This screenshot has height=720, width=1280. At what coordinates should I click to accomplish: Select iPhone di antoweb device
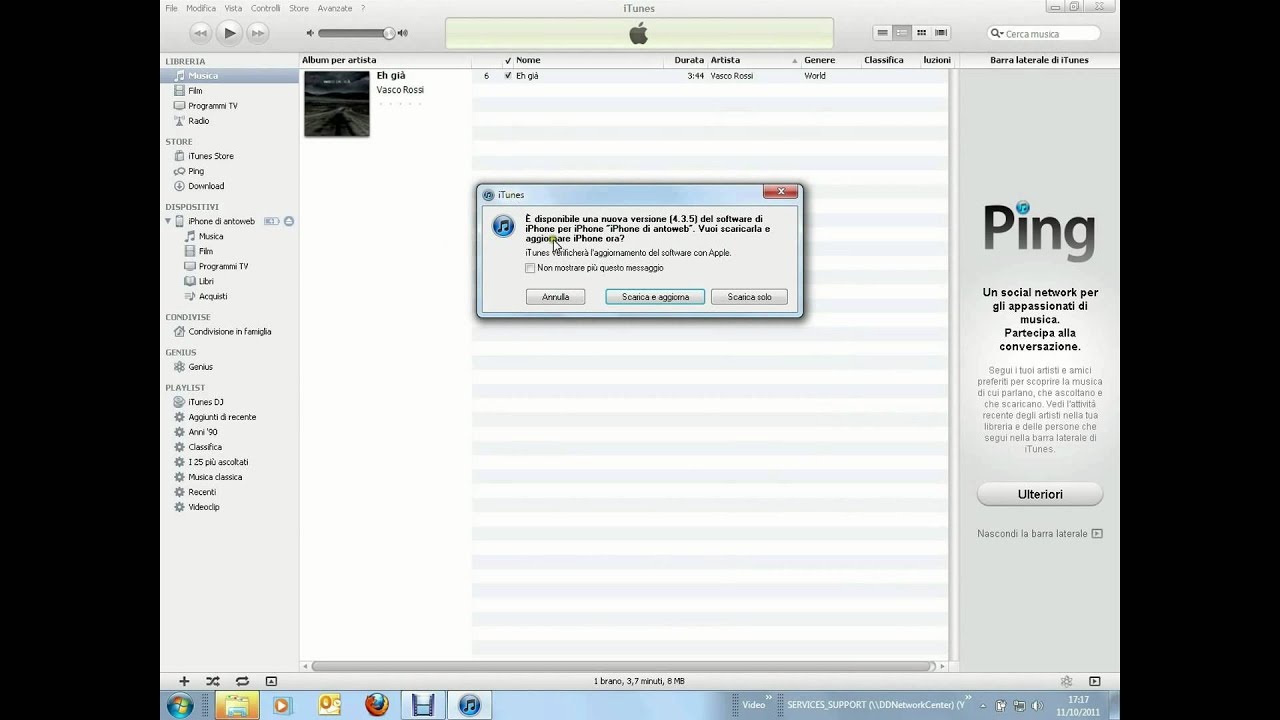[x=222, y=221]
